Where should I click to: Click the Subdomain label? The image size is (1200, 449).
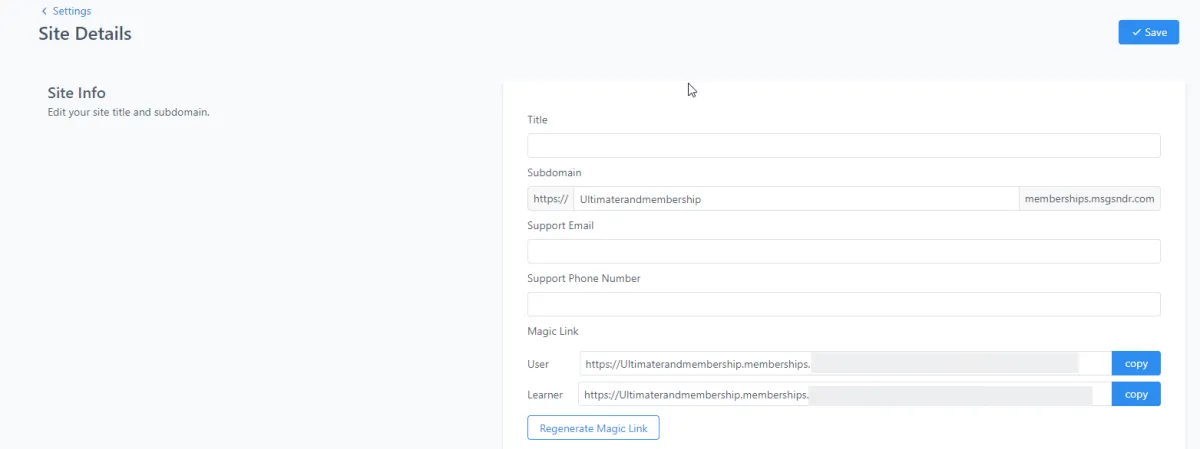point(554,172)
